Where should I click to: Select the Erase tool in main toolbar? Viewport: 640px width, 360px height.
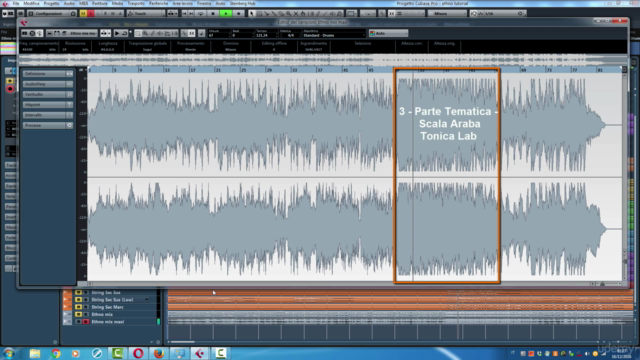point(281,13)
